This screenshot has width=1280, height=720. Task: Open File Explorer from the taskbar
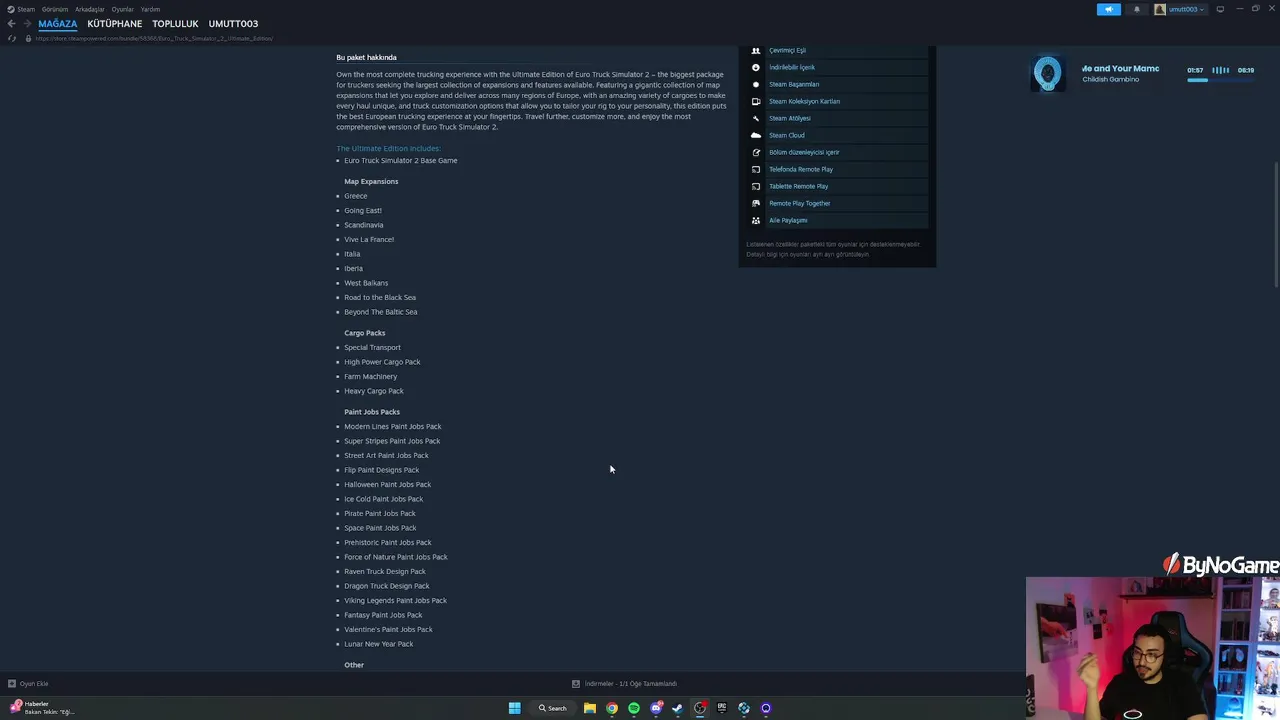[590, 708]
